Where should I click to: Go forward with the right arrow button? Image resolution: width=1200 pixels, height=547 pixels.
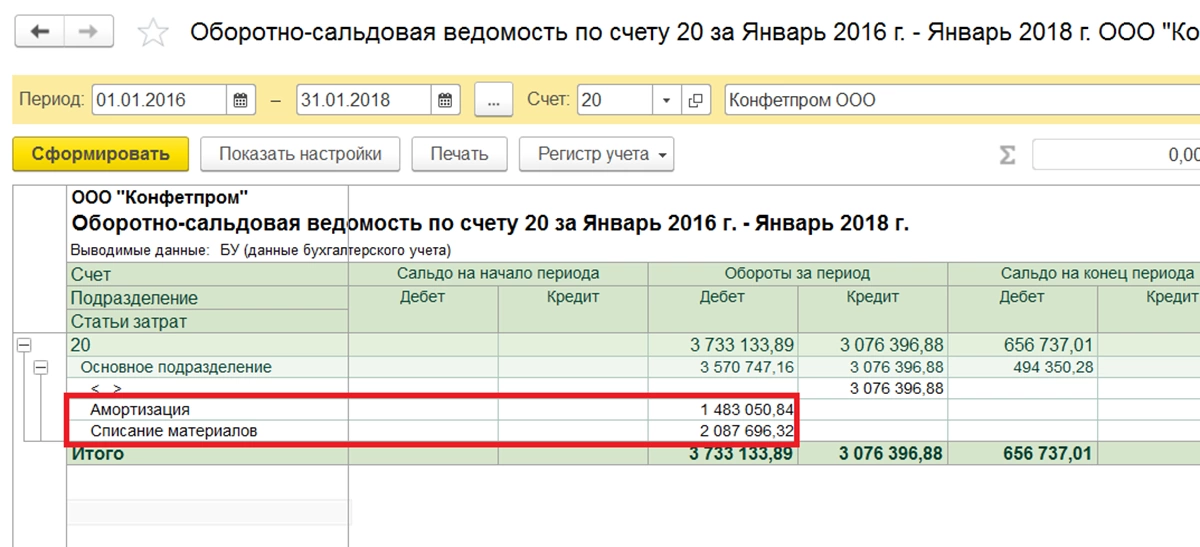tap(89, 32)
